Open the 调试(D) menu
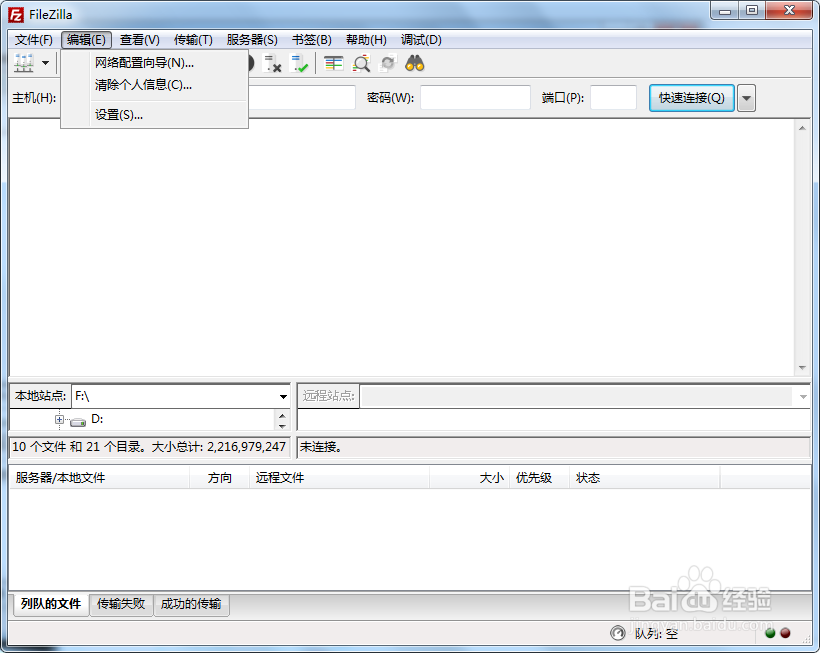Image resolution: width=820 pixels, height=653 pixels. click(421, 40)
